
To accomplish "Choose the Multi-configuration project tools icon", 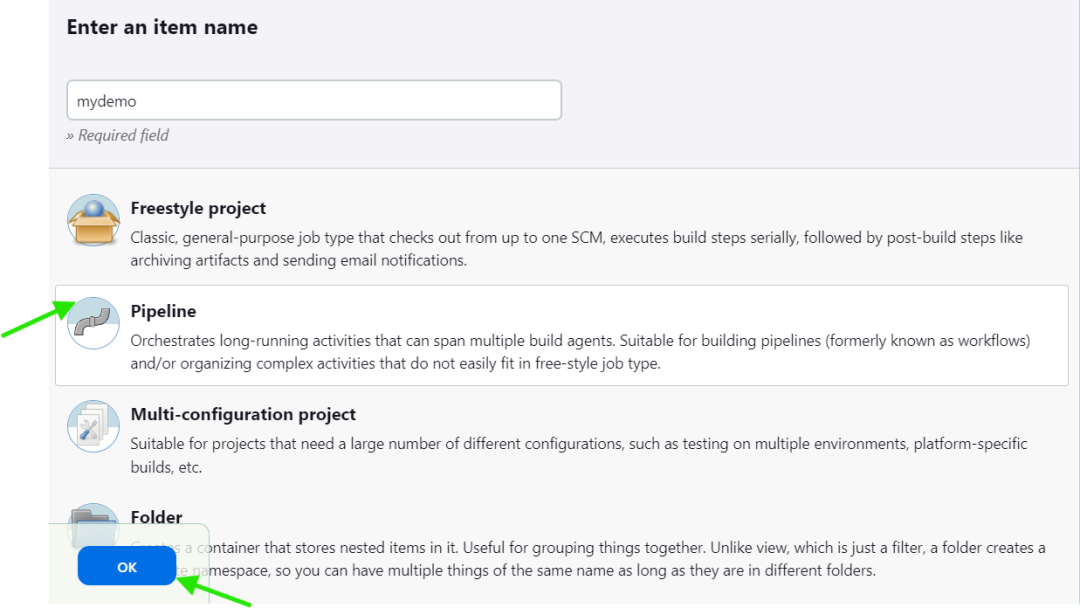I will 93,427.
